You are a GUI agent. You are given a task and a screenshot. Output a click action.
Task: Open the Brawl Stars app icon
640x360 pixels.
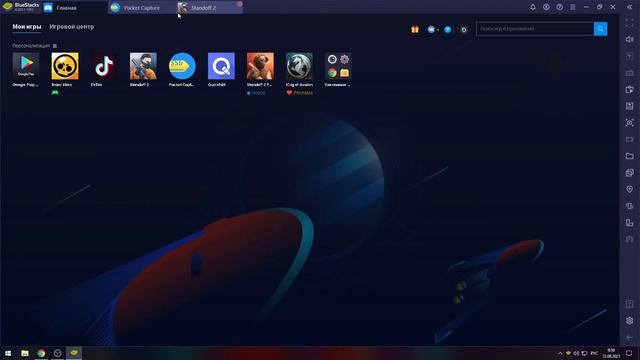tap(65, 66)
